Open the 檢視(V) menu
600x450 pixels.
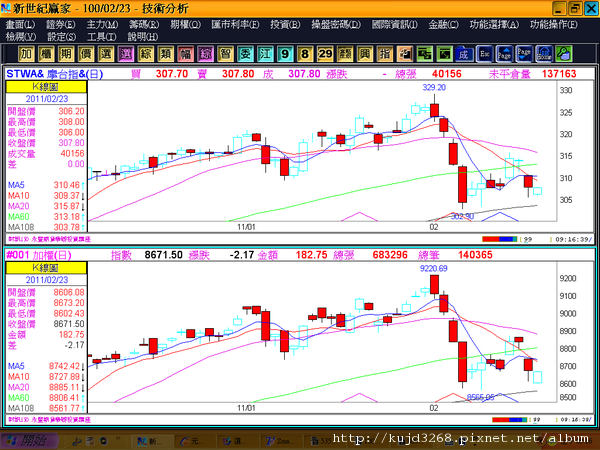pyautogui.click(x=21, y=37)
